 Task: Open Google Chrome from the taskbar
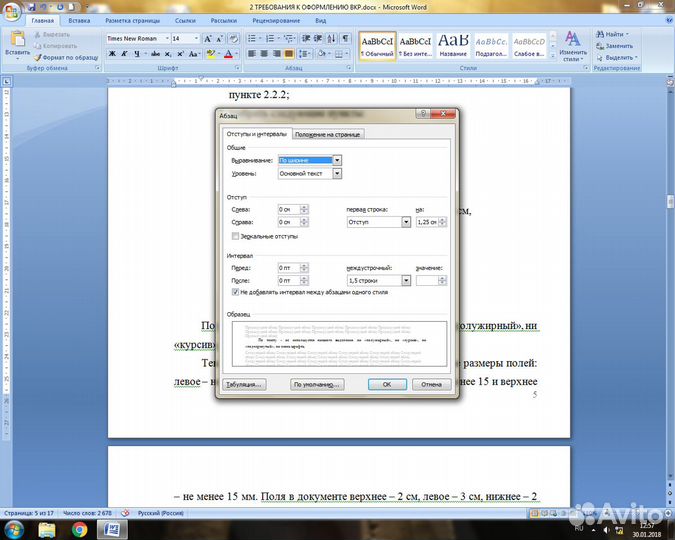[x=79, y=528]
